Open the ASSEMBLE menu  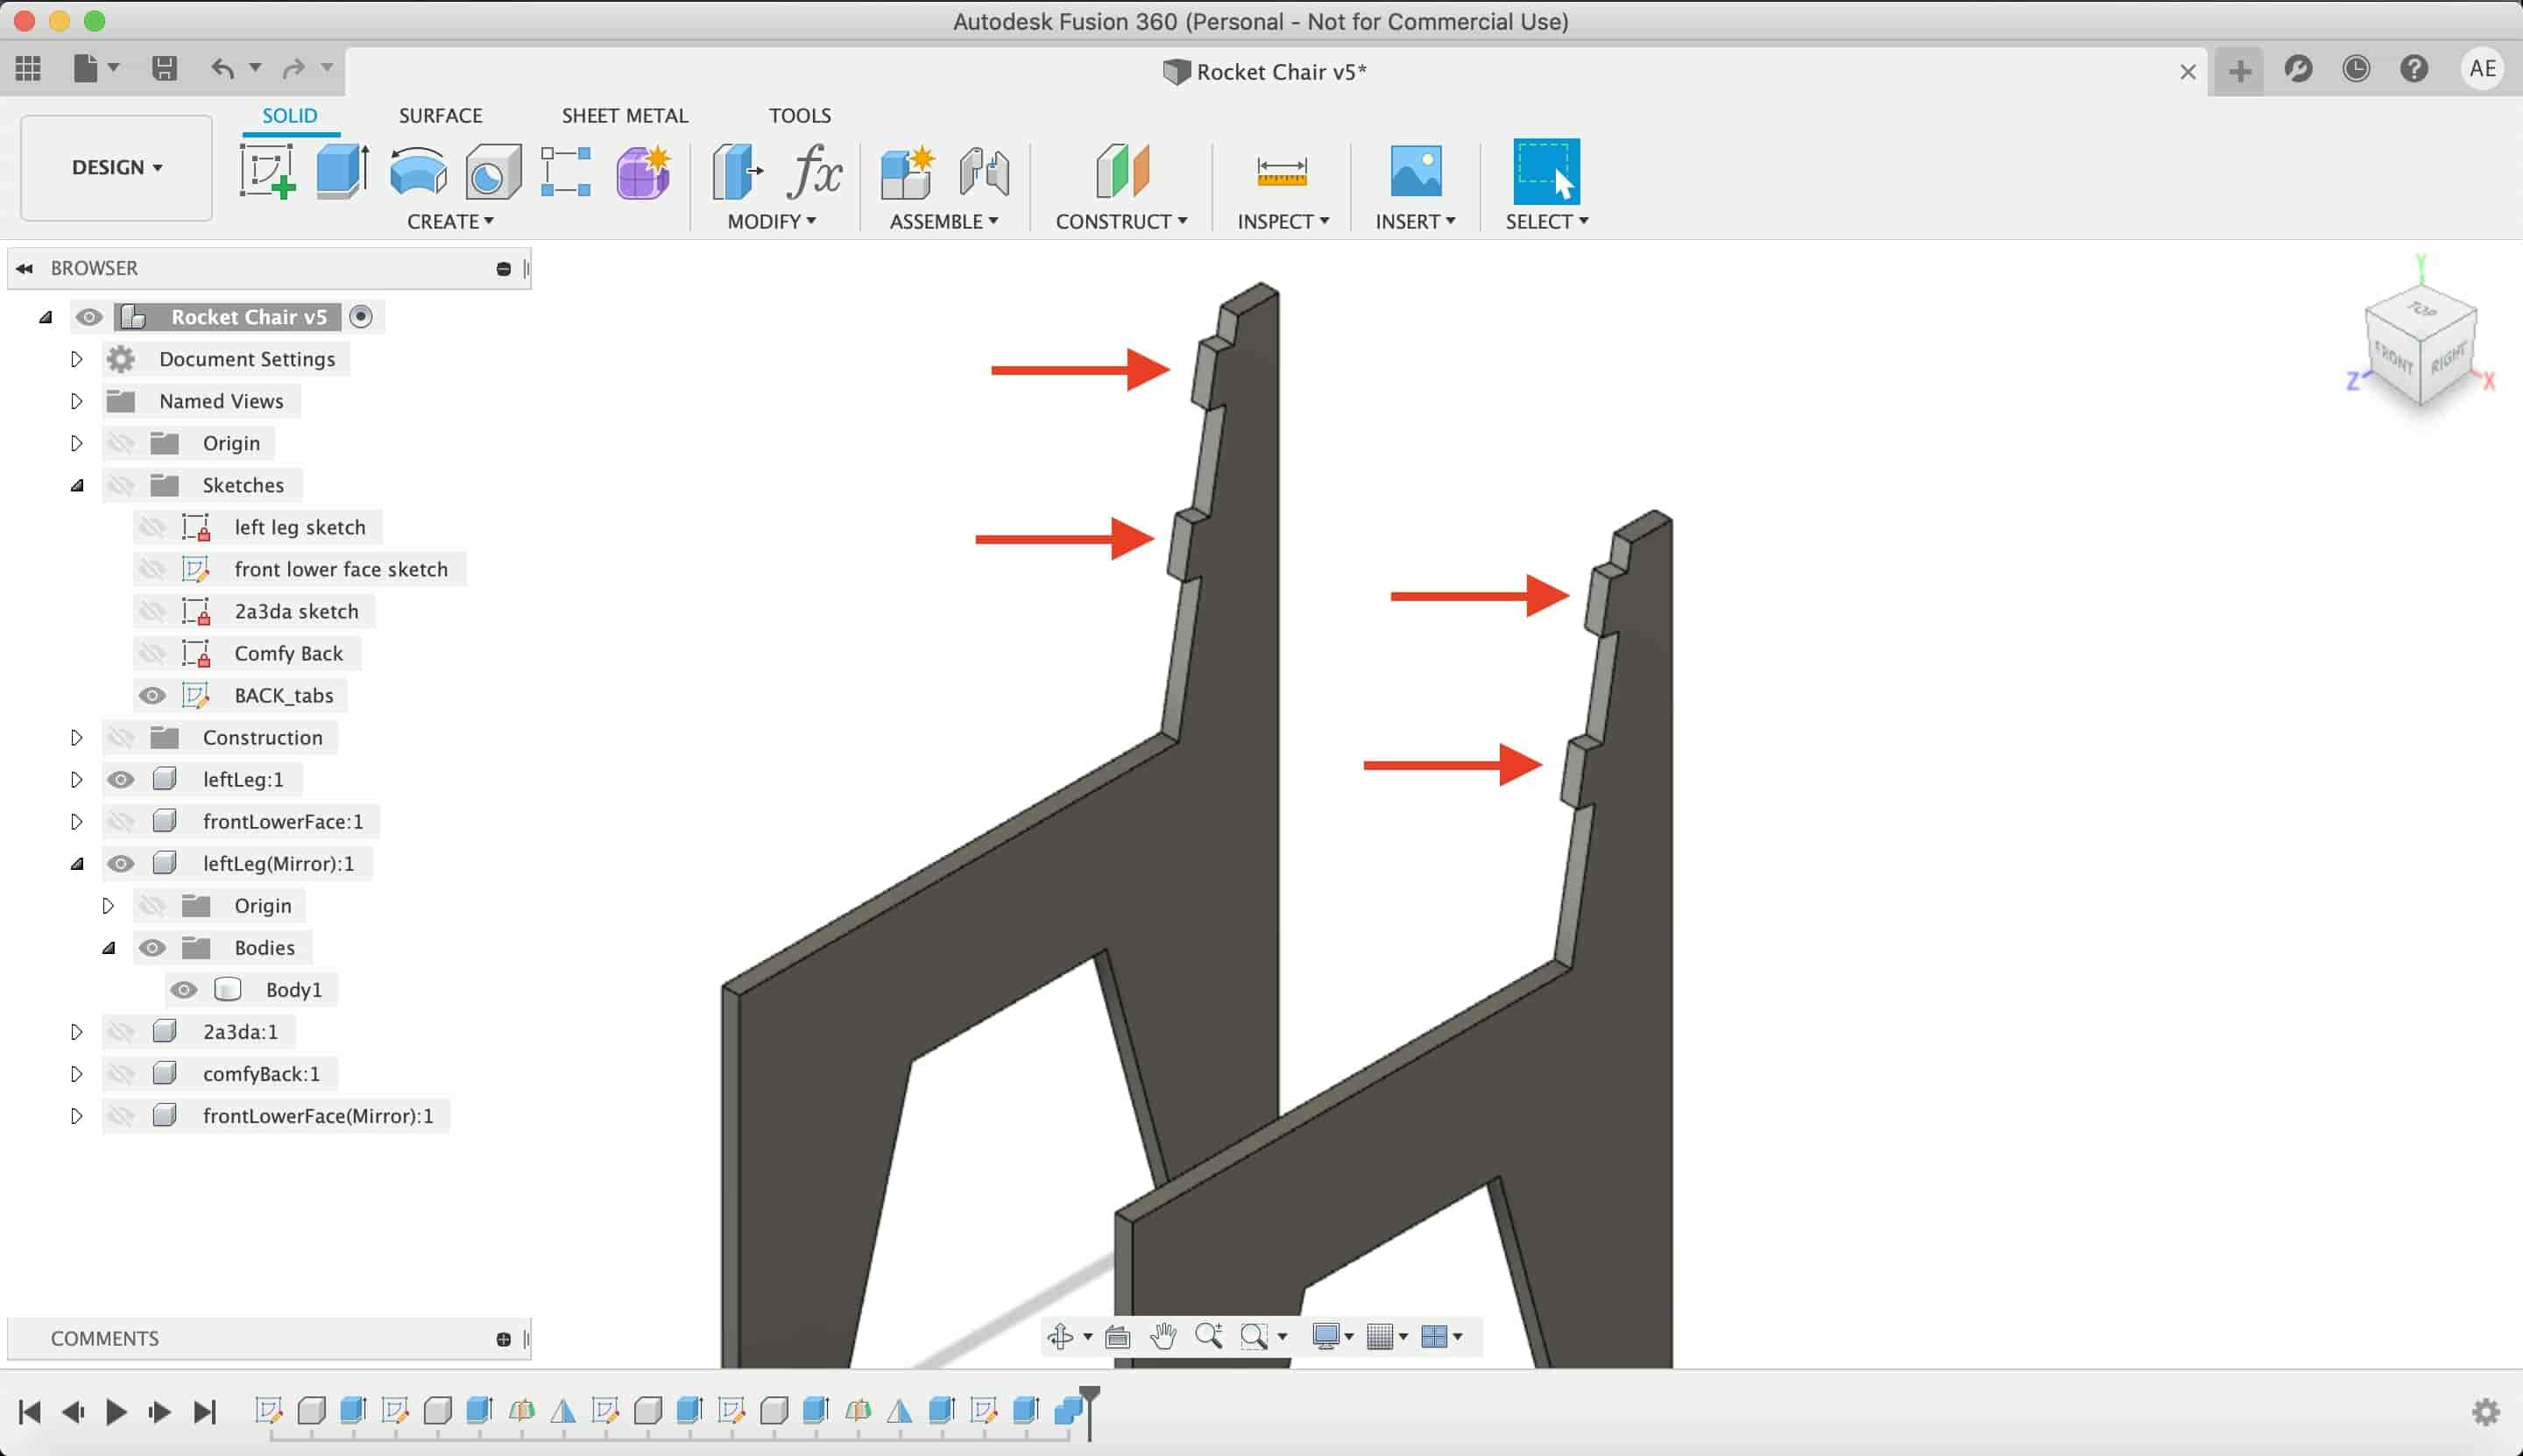pyautogui.click(x=943, y=221)
